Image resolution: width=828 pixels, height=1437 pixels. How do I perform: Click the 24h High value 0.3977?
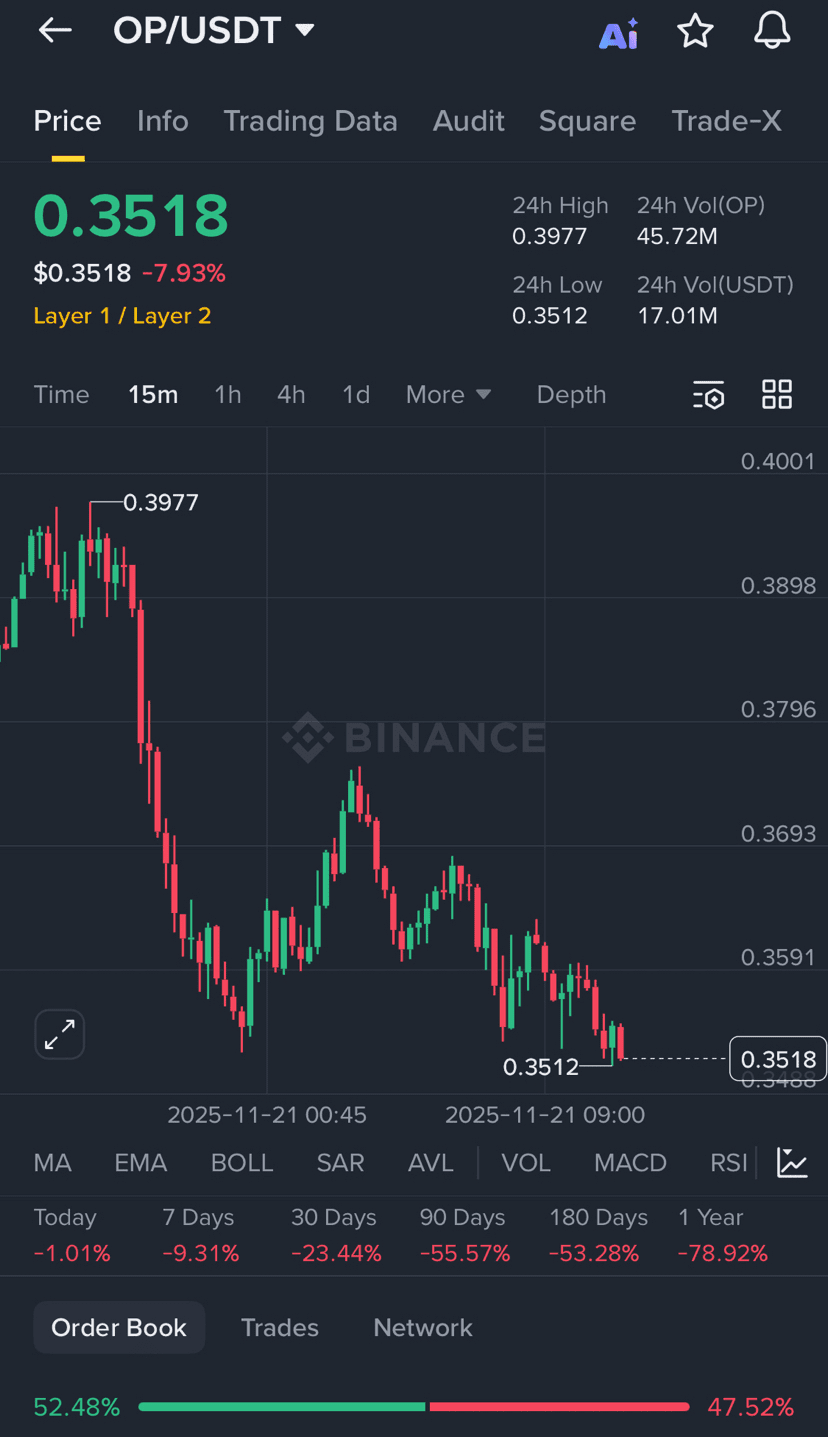550,237
